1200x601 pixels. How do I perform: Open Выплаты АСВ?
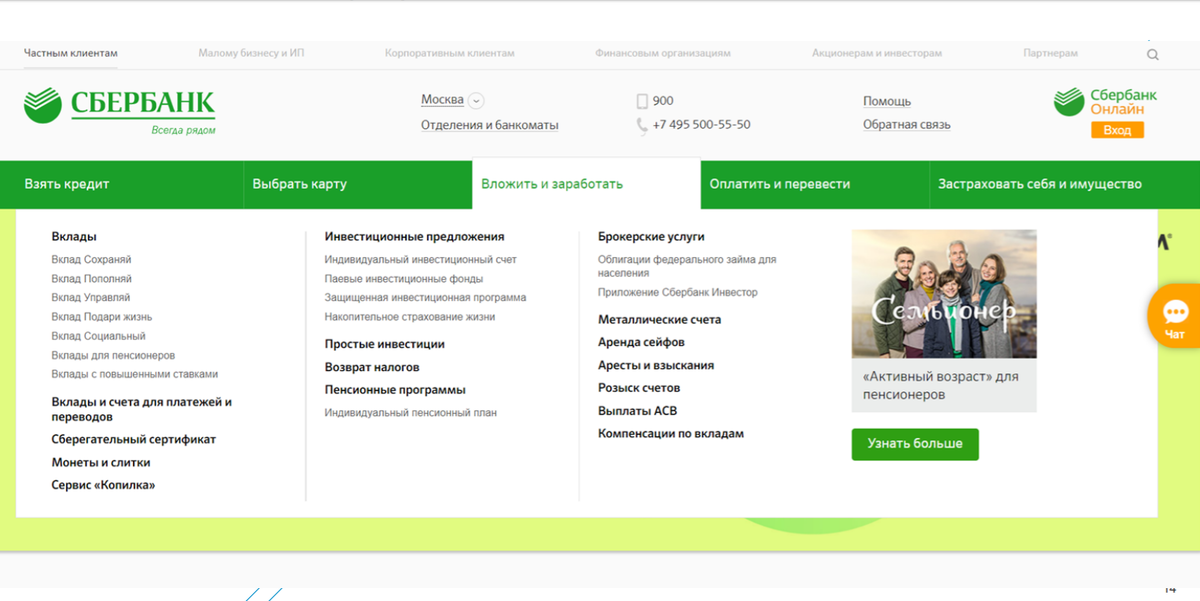coord(638,411)
